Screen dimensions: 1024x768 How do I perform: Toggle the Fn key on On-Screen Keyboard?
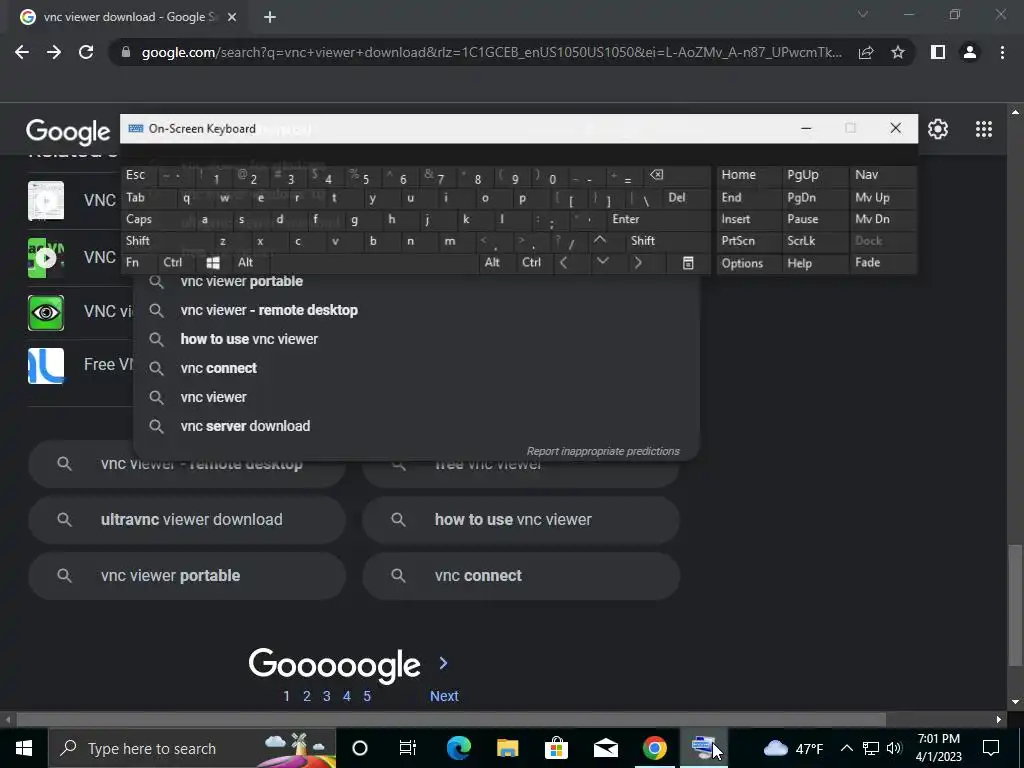[x=133, y=263]
